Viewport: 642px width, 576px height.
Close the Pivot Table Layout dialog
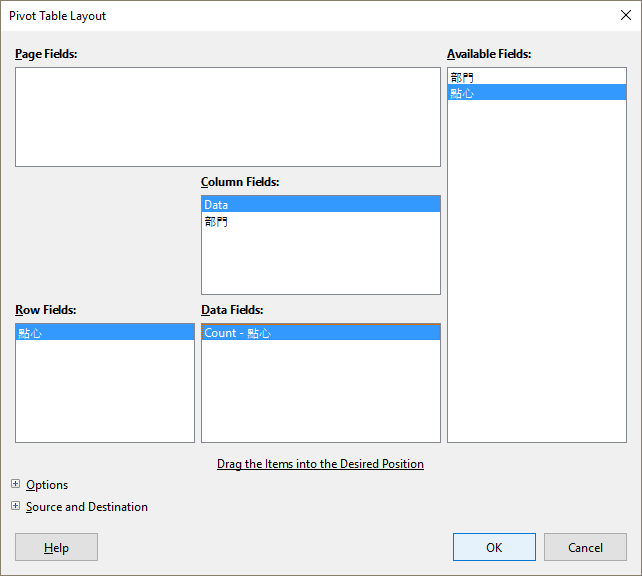click(x=625, y=15)
